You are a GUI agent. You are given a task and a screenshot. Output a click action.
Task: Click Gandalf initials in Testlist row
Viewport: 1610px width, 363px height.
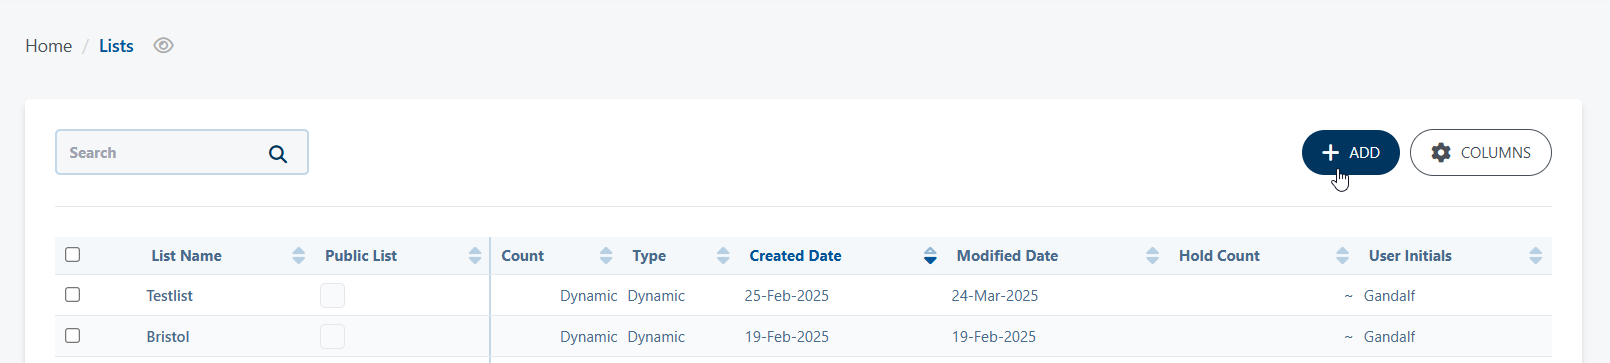click(1389, 296)
